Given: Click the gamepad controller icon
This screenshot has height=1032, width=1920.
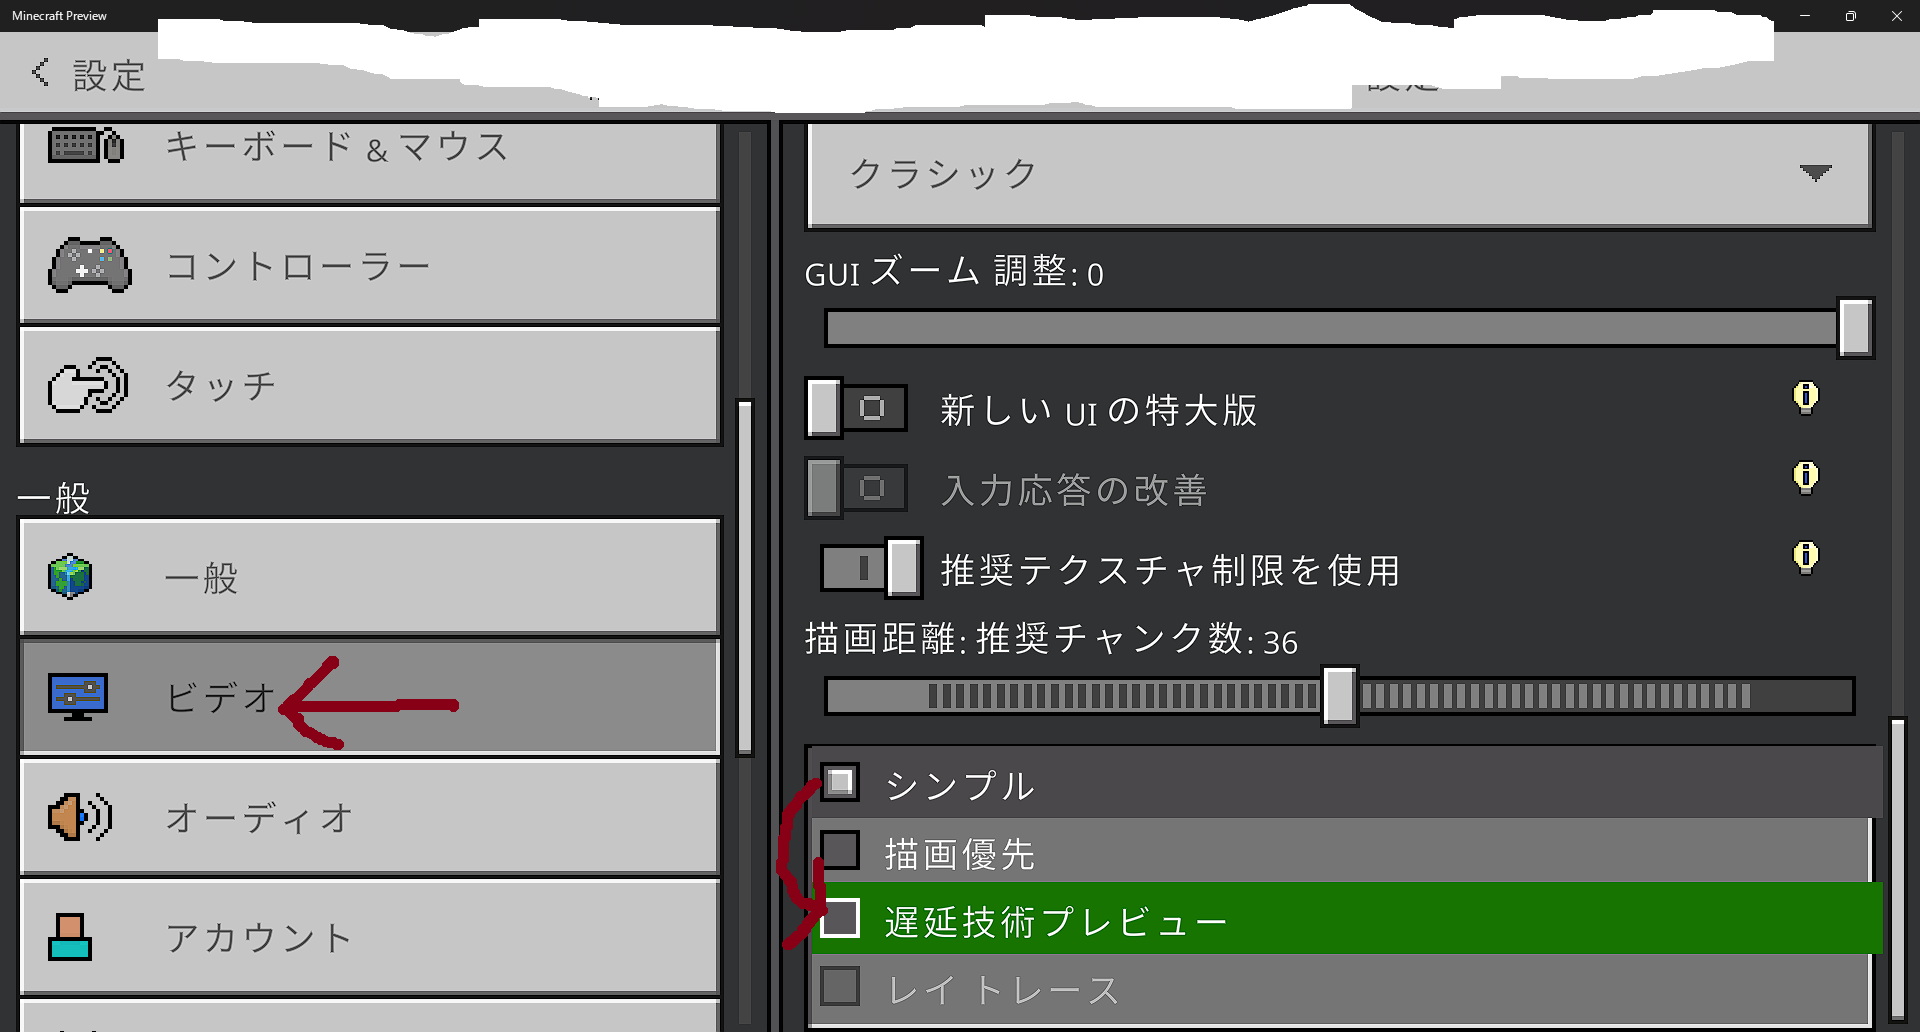Looking at the screenshot, I should point(90,265).
